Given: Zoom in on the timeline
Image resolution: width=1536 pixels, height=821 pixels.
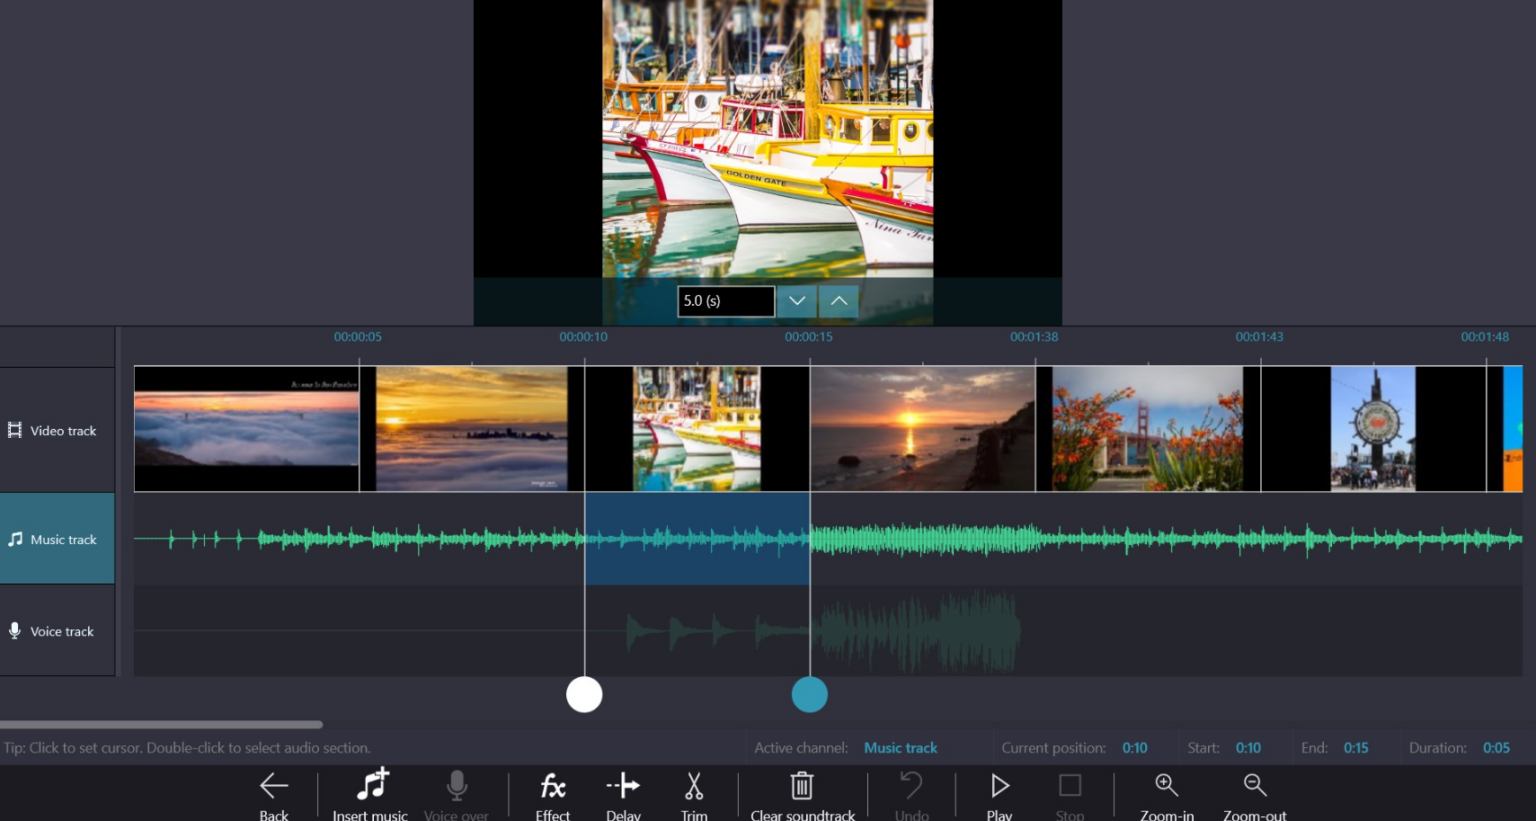Looking at the screenshot, I should (x=1166, y=786).
